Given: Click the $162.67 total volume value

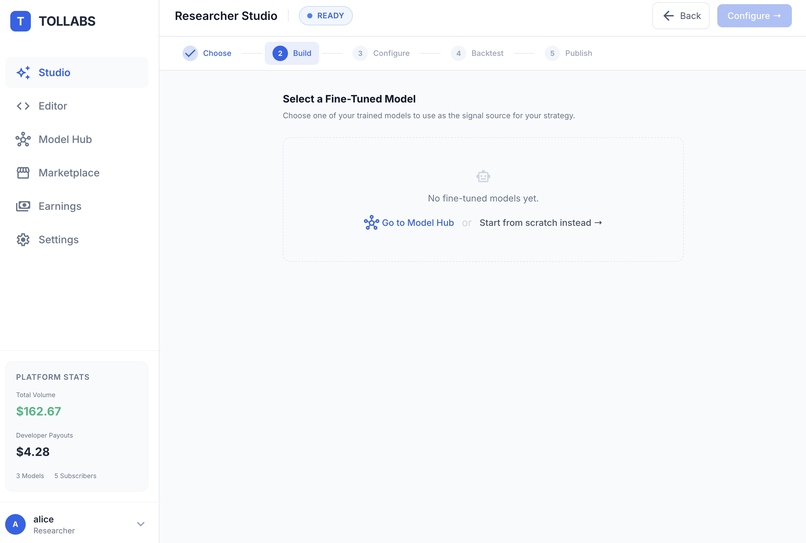Looking at the screenshot, I should point(39,411).
